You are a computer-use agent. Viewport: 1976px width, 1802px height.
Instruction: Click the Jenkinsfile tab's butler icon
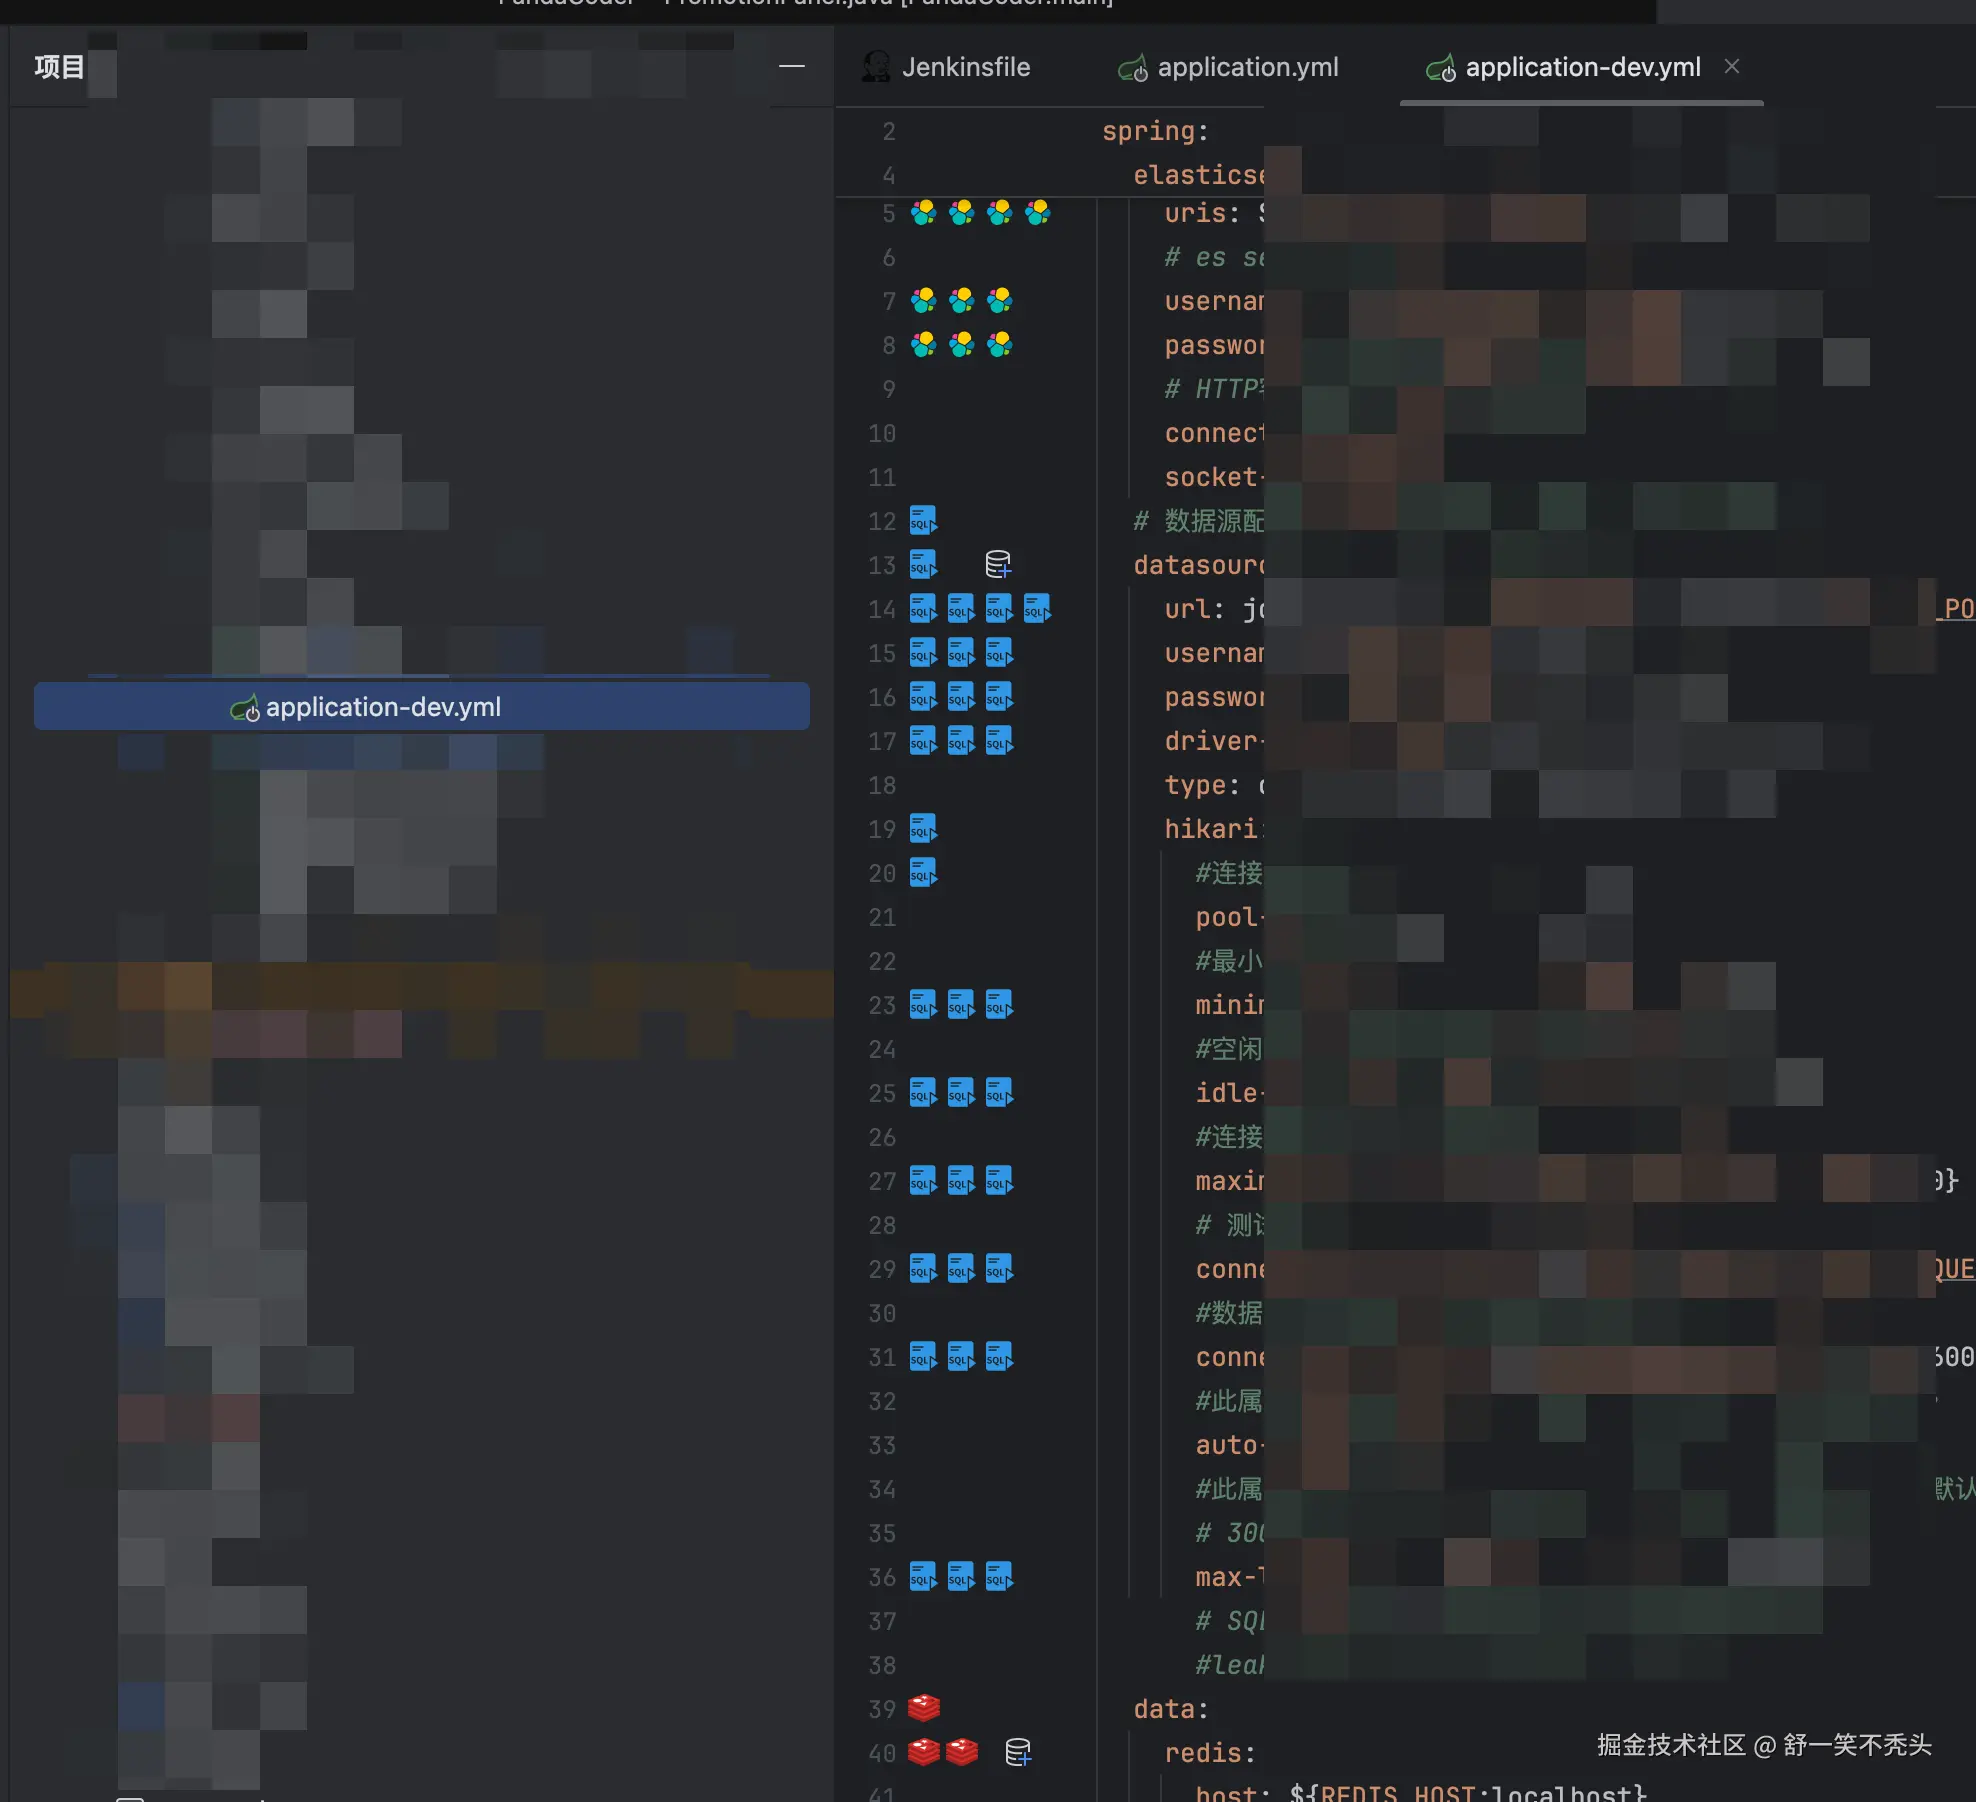point(877,67)
